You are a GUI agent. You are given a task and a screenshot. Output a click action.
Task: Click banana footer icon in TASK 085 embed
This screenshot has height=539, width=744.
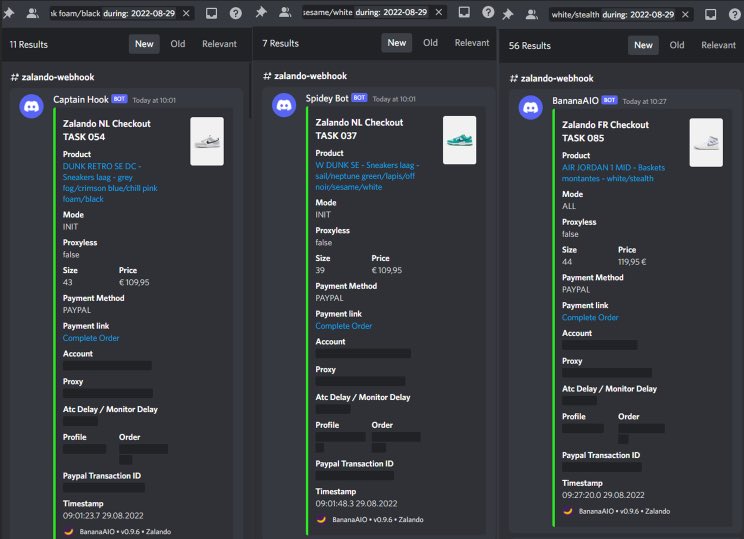pos(567,511)
